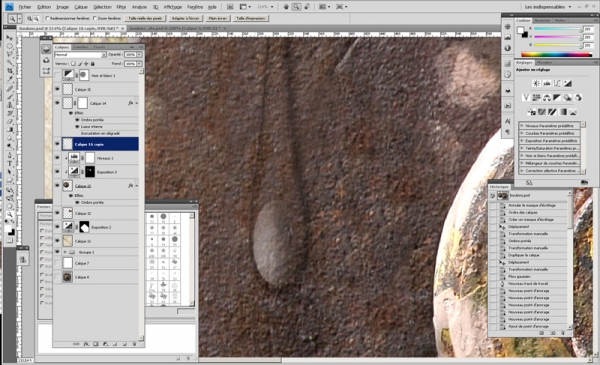Open Launch Bridge icon in application bar
600x365 pixels.
(x=230, y=7)
